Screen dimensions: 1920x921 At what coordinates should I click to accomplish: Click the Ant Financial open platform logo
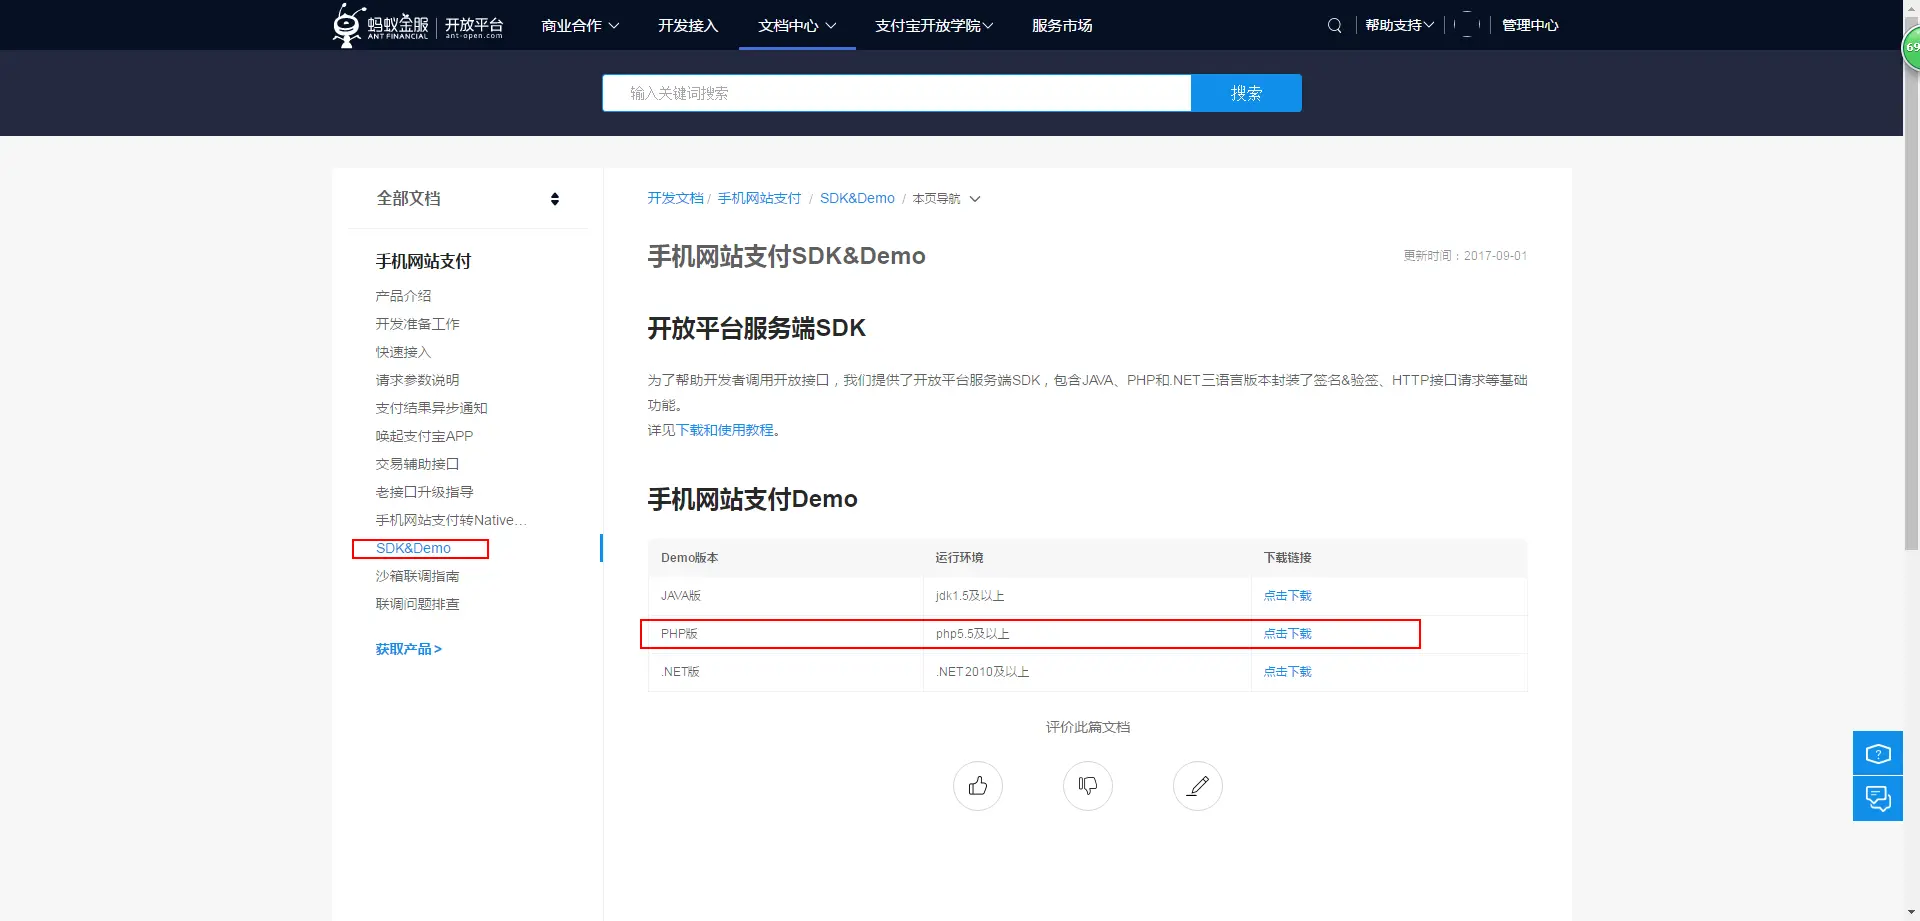pyautogui.click(x=418, y=25)
